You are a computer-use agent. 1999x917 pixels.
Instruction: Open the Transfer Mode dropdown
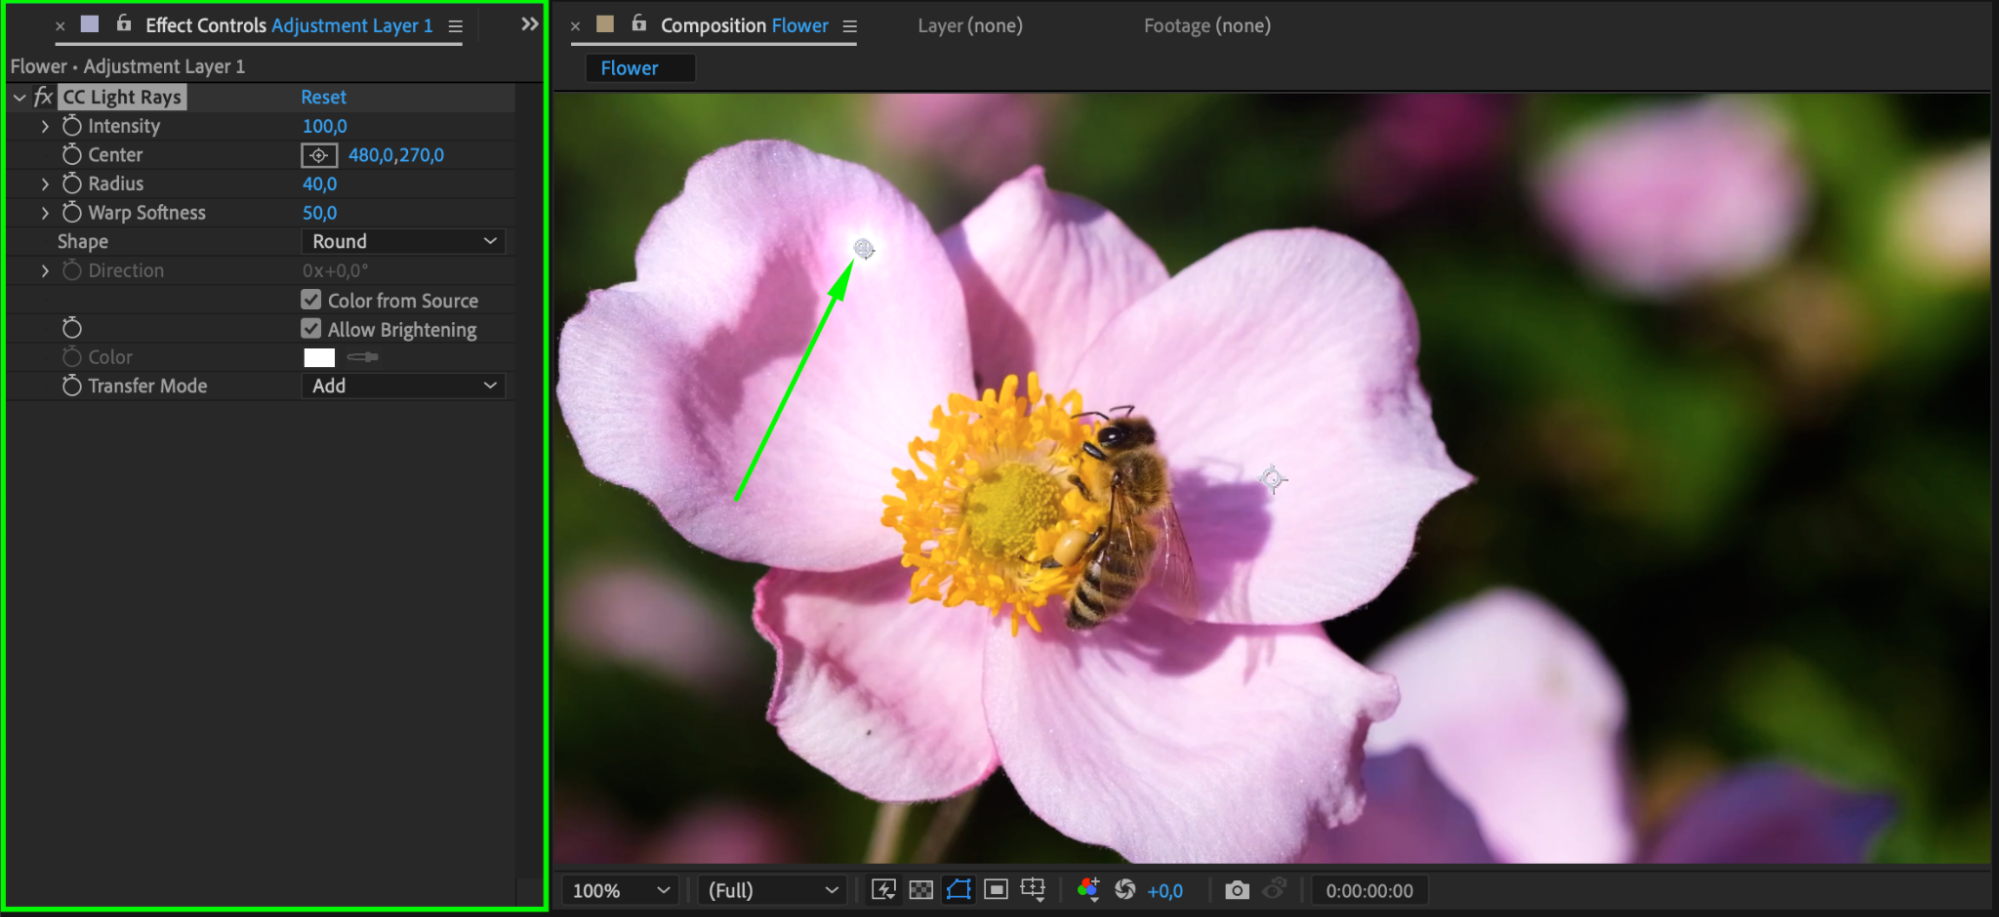(x=403, y=386)
